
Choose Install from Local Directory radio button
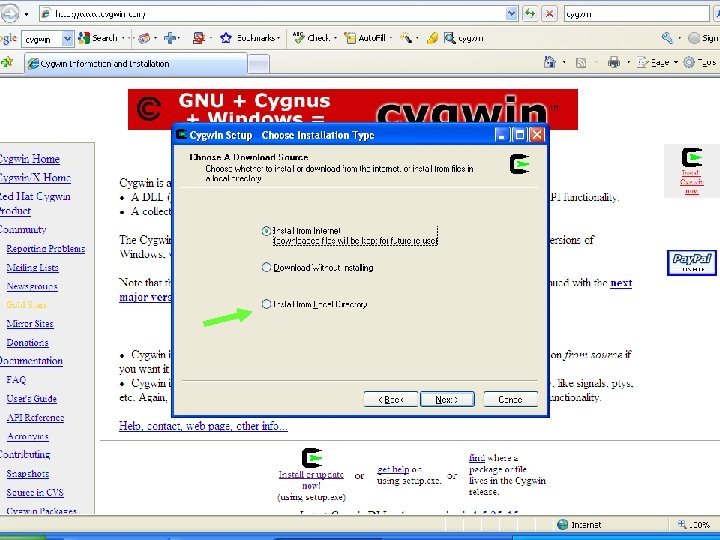tap(266, 304)
